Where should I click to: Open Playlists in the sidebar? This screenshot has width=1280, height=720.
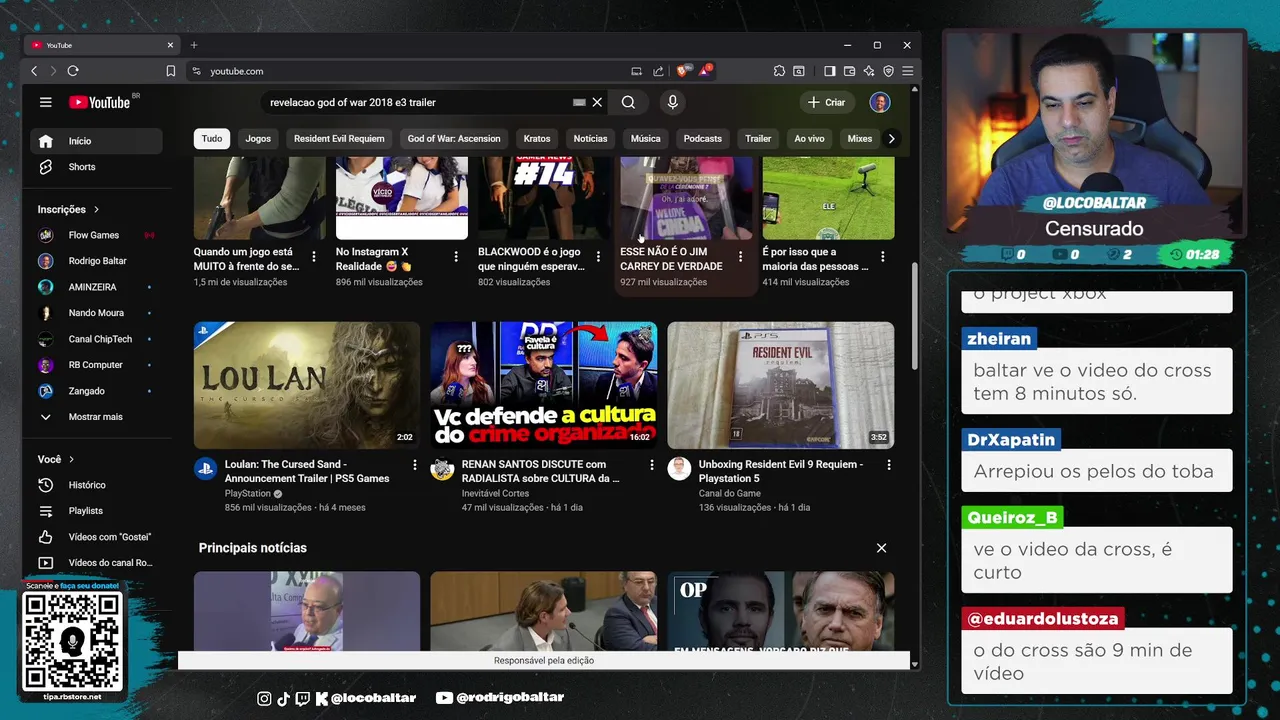96,511
